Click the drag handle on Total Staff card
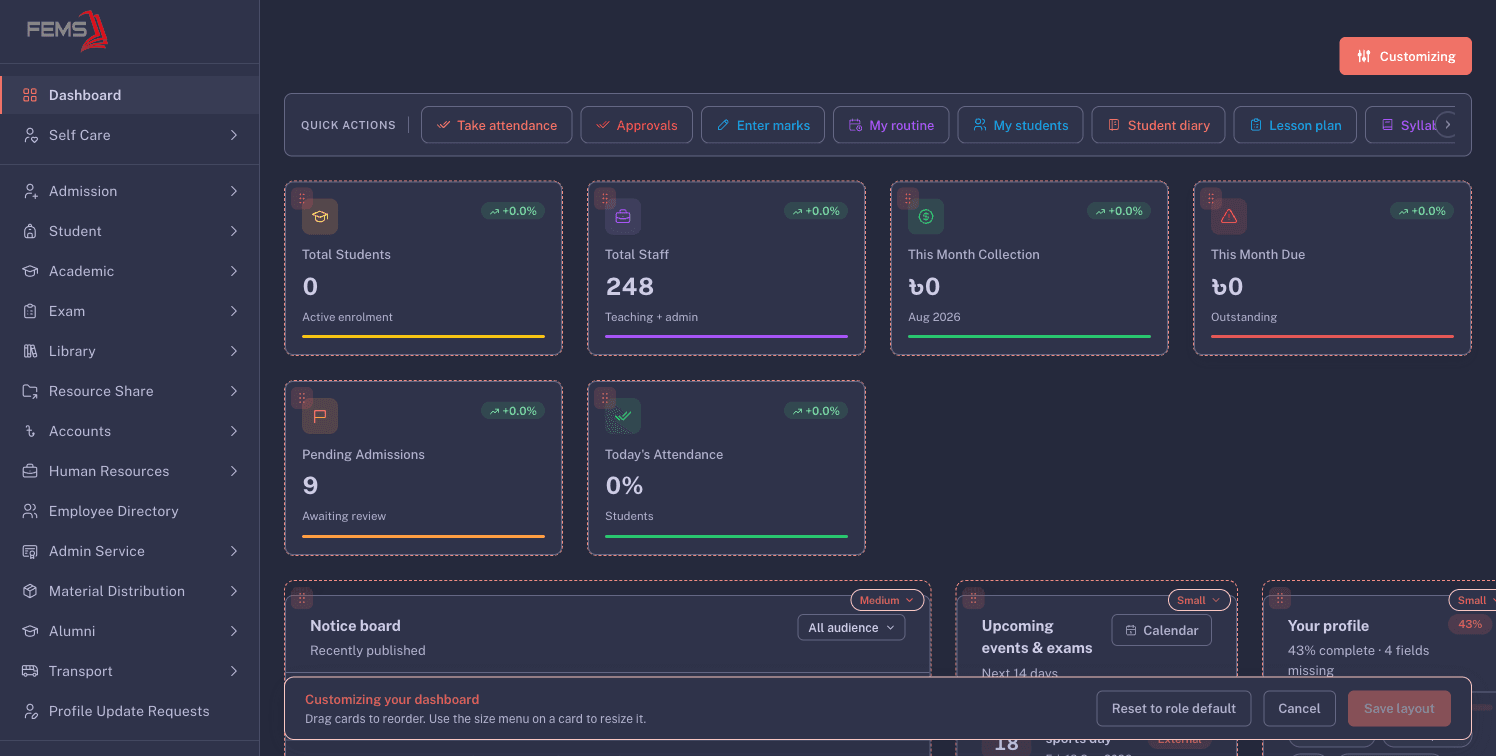1496x756 pixels. [x=605, y=198]
